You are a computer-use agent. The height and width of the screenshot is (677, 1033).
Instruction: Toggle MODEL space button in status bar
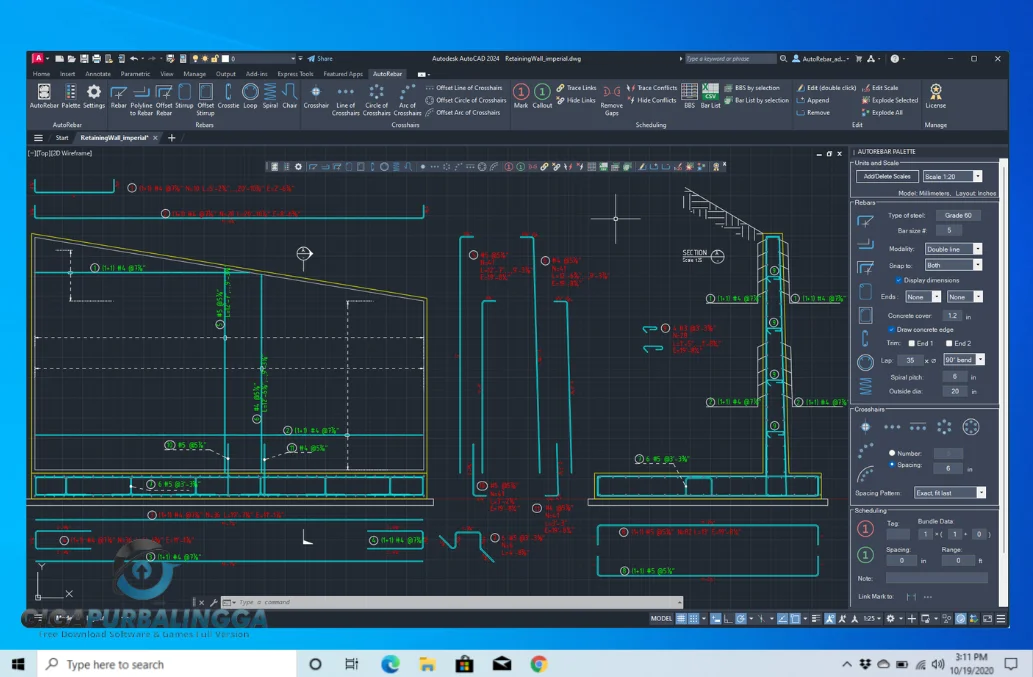(x=661, y=618)
